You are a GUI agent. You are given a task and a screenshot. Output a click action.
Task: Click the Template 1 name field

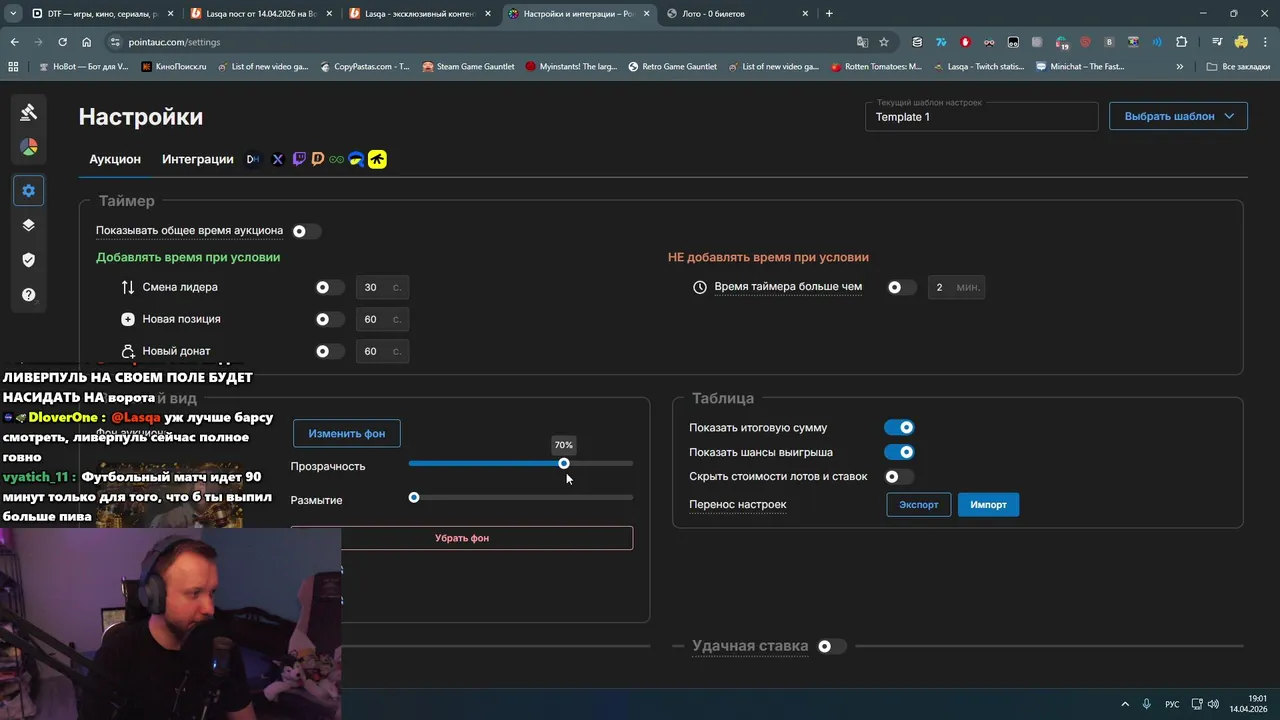point(981,116)
